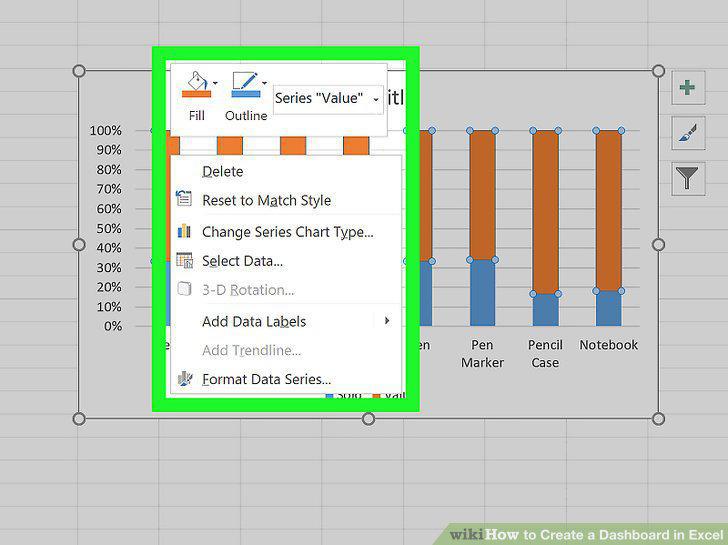Click the Pencil Case axis label
The width and height of the screenshot is (728, 545).
[546, 354]
